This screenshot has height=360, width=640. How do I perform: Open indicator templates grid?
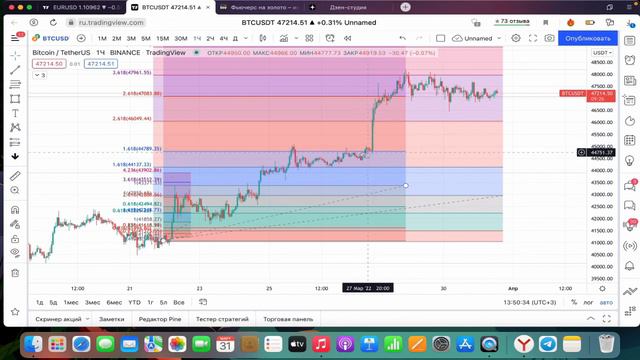pyautogui.click(x=309, y=38)
